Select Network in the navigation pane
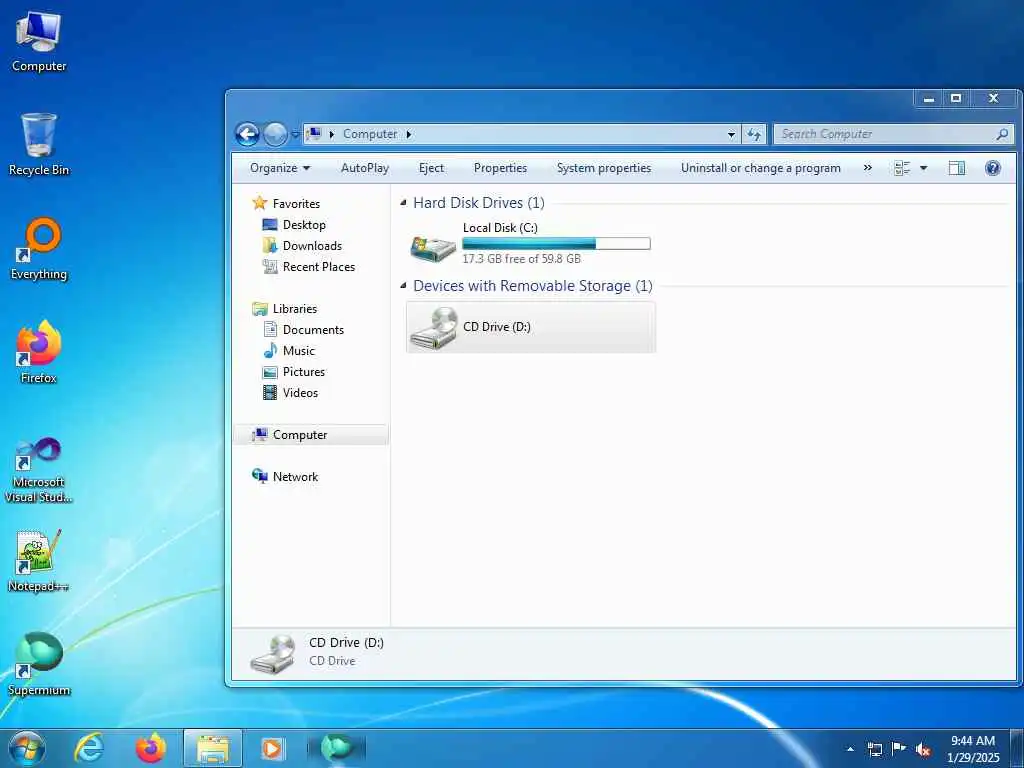 [295, 477]
